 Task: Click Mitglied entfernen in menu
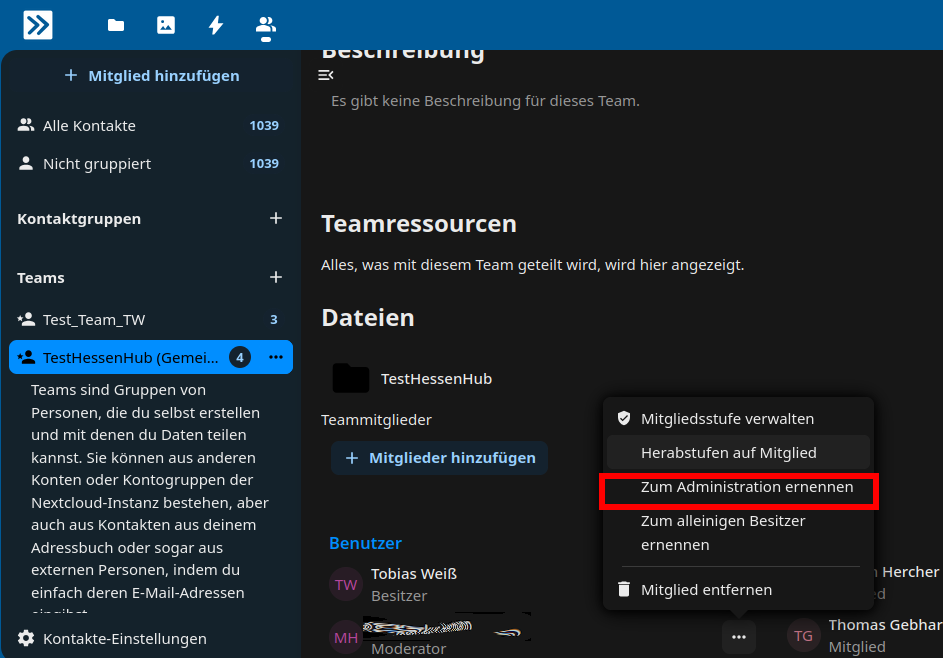coord(706,590)
